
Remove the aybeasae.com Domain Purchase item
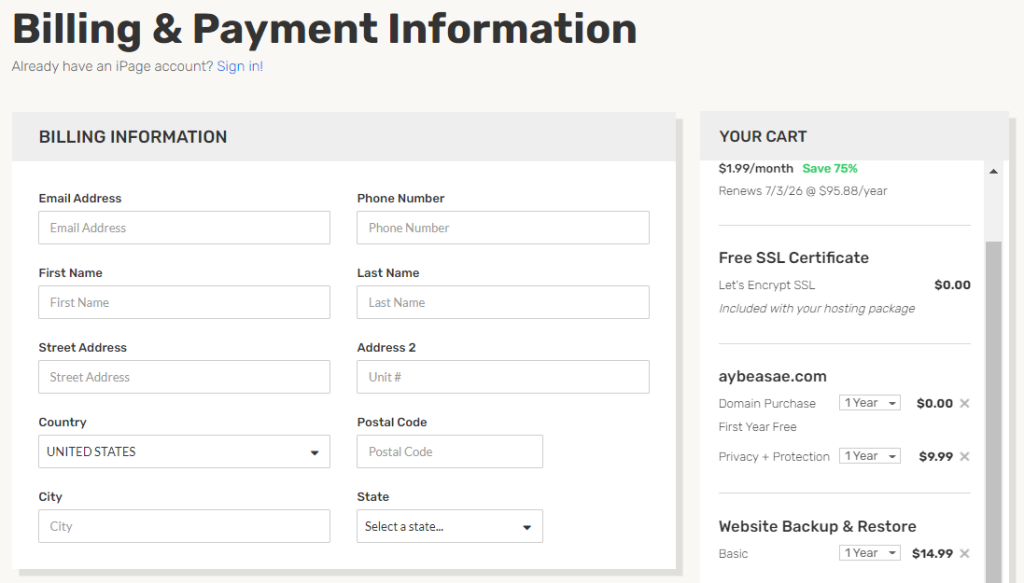click(965, 403)
